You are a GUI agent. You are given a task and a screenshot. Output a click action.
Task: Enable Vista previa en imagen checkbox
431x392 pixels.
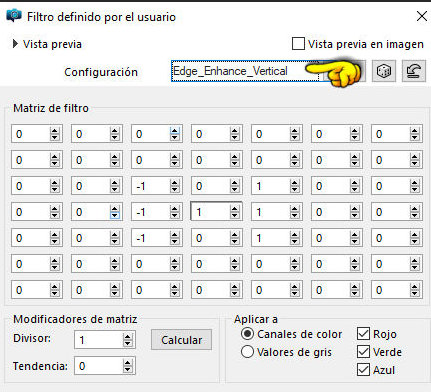pos(298,44)
